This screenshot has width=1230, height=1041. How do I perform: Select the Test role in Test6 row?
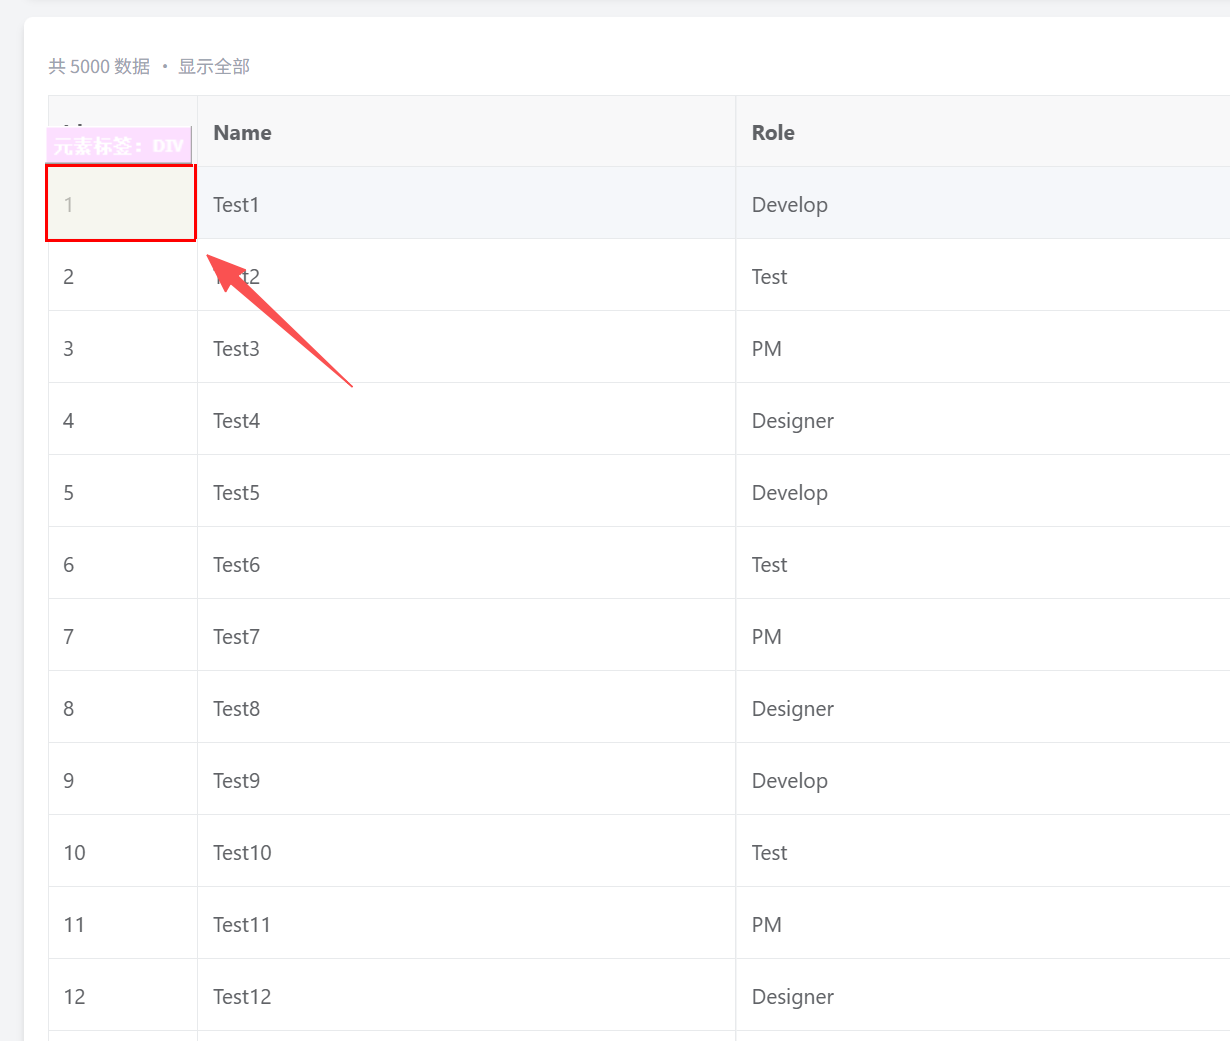[x=769, y=565]
